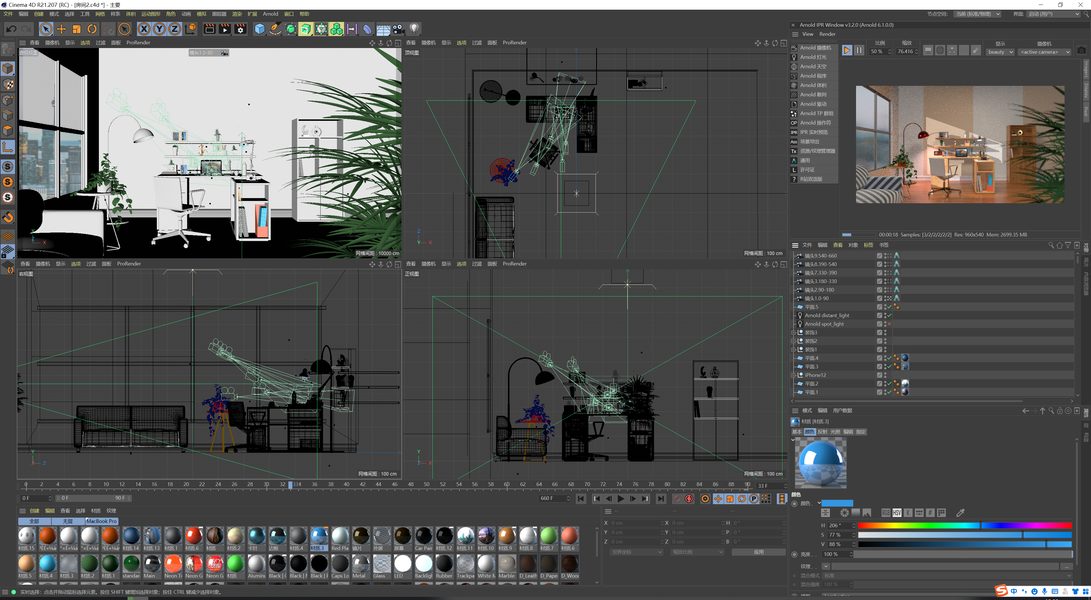Open the beauty display dropdown
Image resolution: width=1091 pixels, height=600 pixels.
pyautogui.click(x=1000, y=52)
